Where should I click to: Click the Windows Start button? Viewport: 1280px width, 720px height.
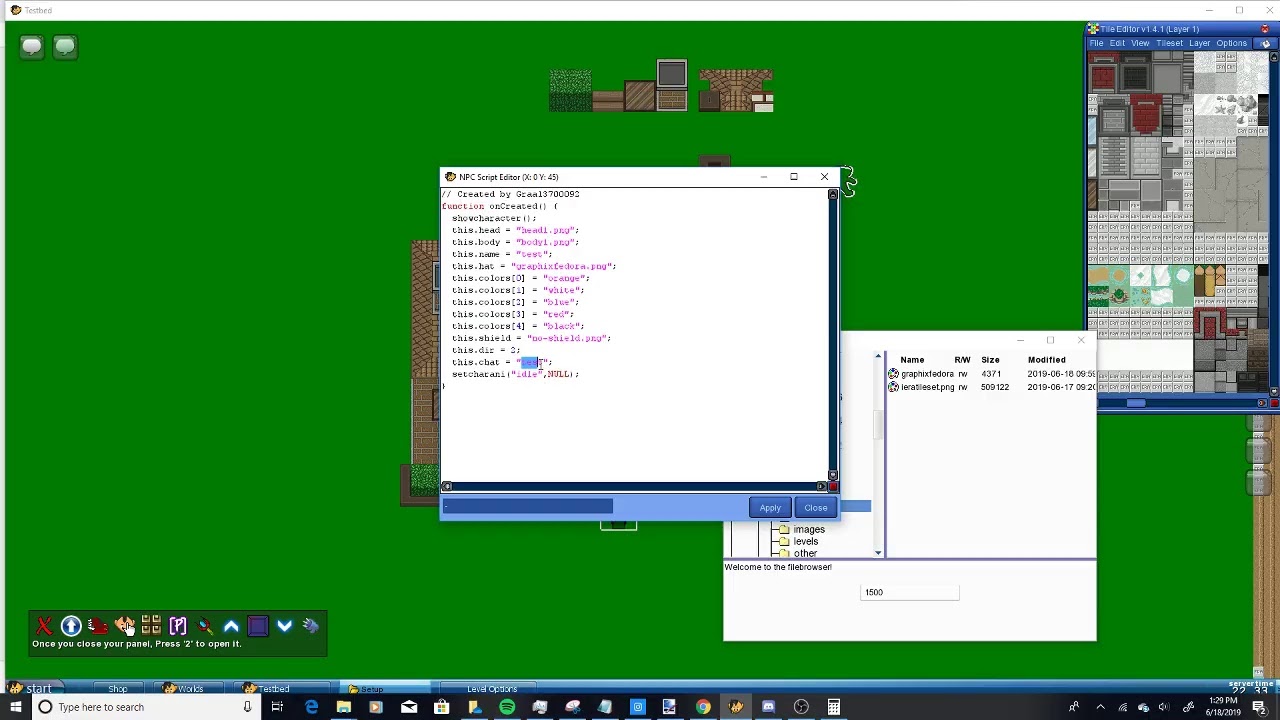[x=16, y=707]
